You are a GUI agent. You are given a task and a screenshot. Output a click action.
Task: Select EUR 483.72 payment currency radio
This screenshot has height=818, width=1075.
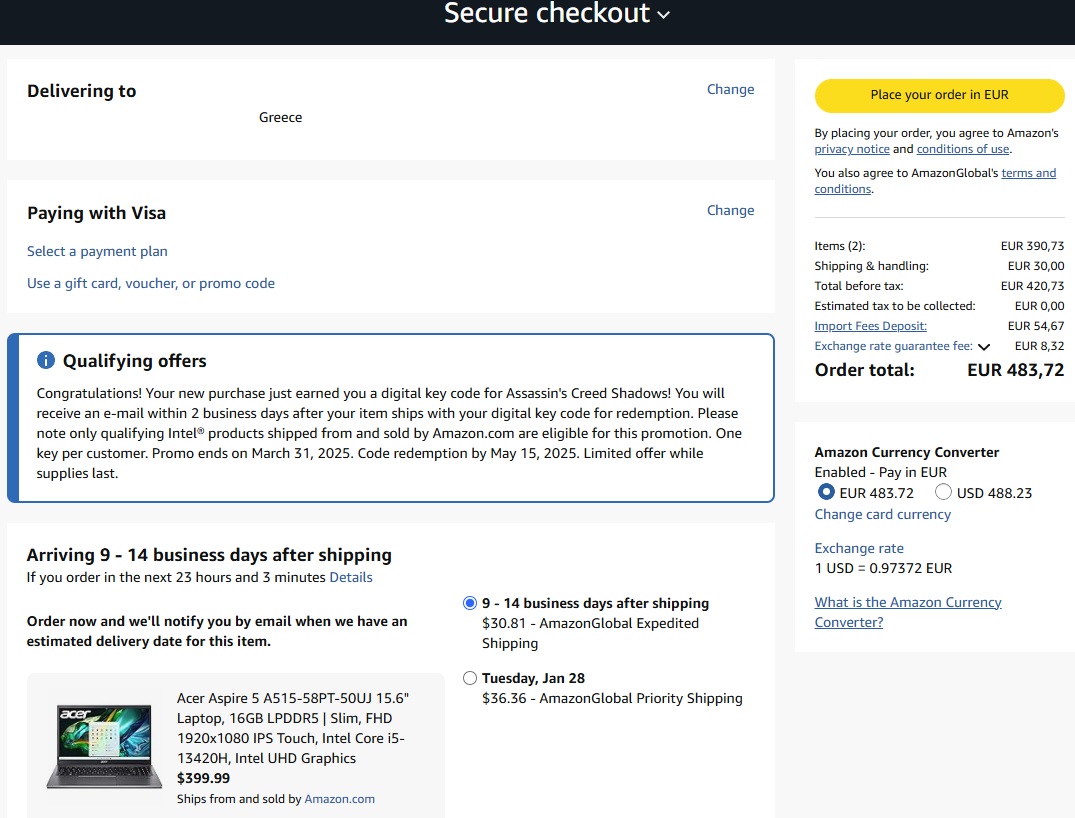[826, 492]
